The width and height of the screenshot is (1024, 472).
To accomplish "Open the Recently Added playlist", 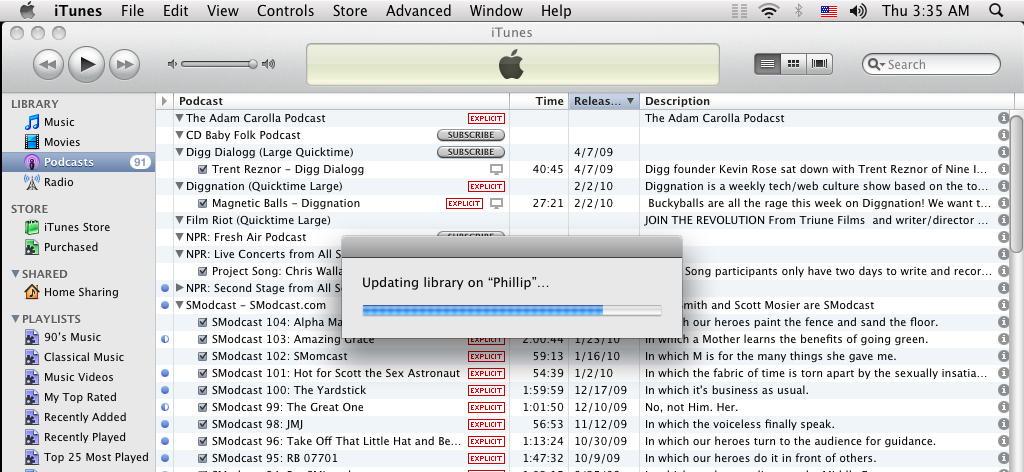I will point(85,417).
